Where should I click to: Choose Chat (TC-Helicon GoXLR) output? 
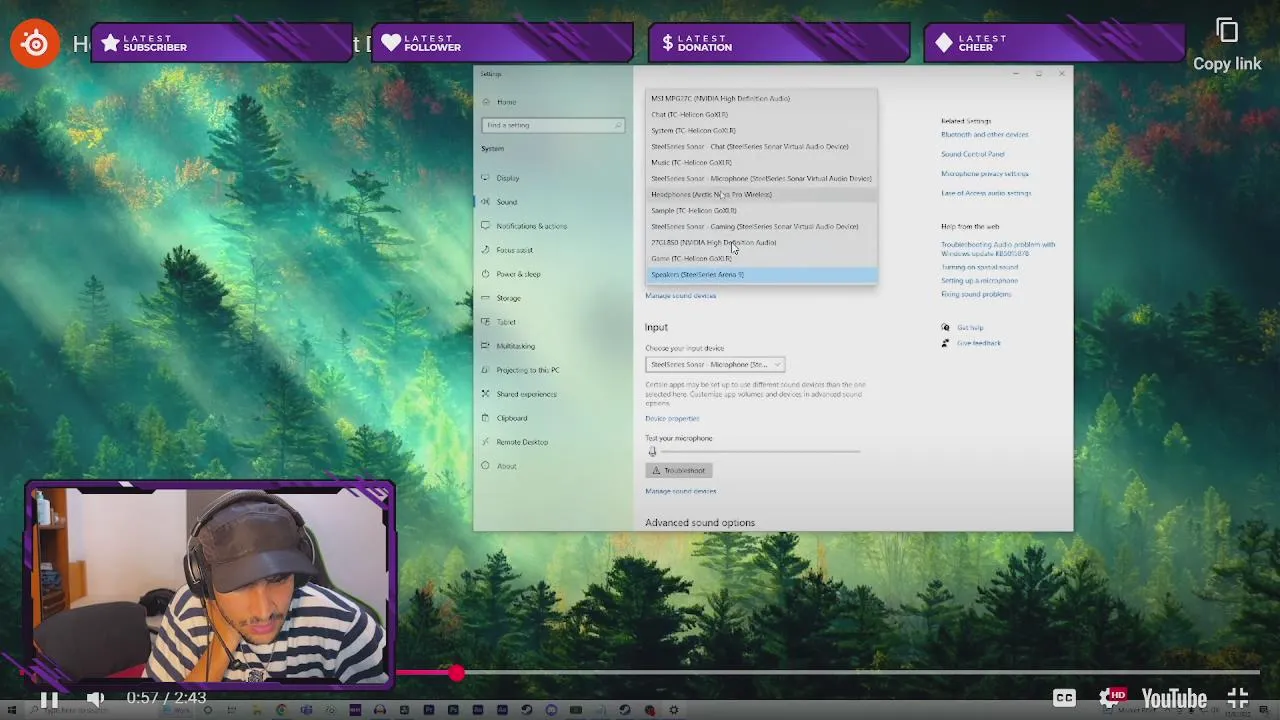tap(761, 114)
